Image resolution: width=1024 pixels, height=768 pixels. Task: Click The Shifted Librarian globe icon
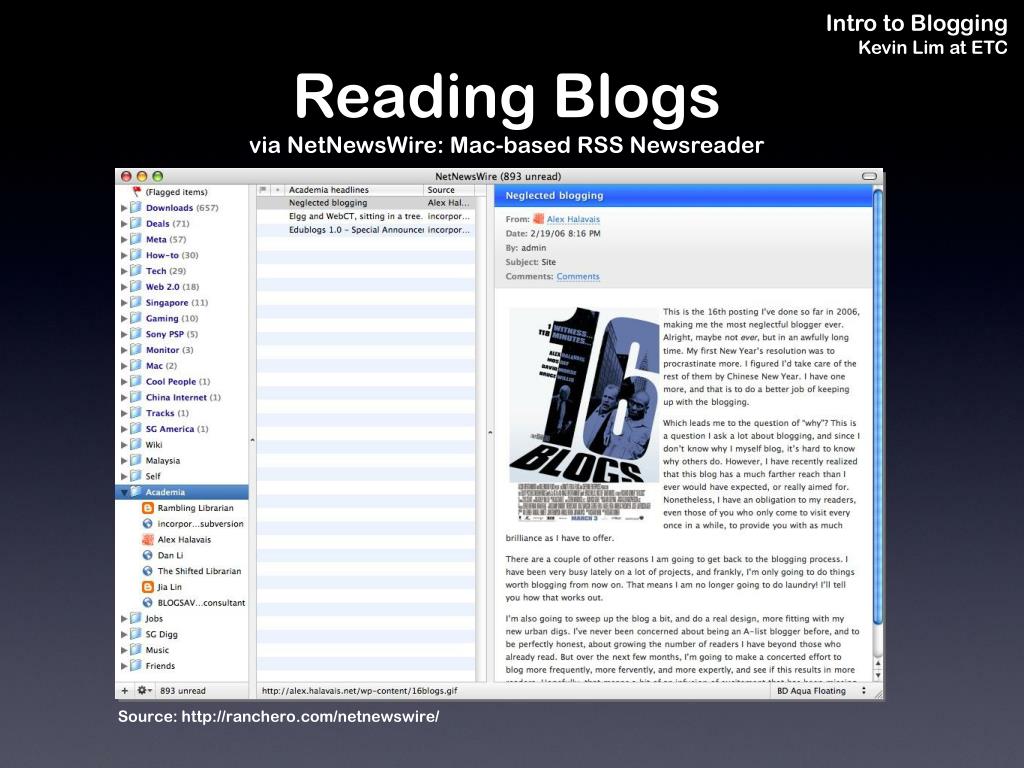coord(148,571)
